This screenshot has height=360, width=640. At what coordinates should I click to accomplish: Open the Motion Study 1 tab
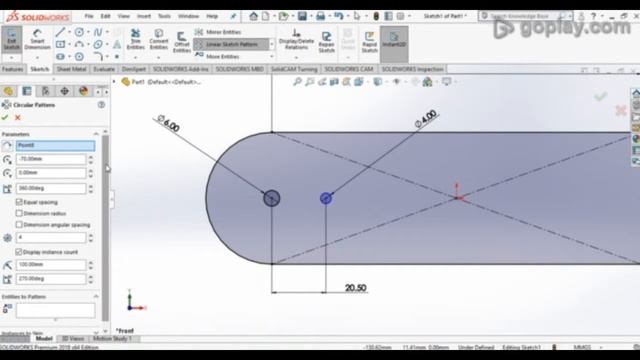(x=112, y=338)
